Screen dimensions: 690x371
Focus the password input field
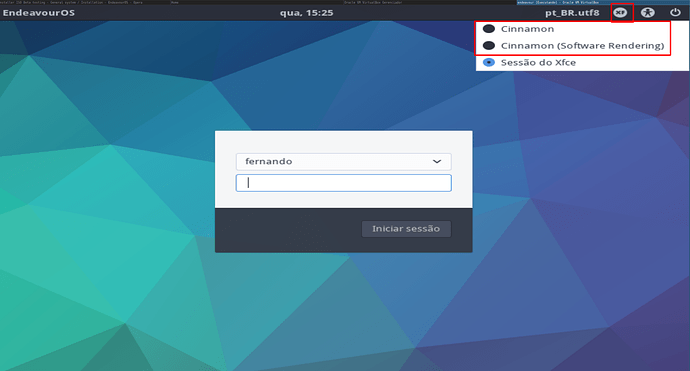tap(344, 183)
